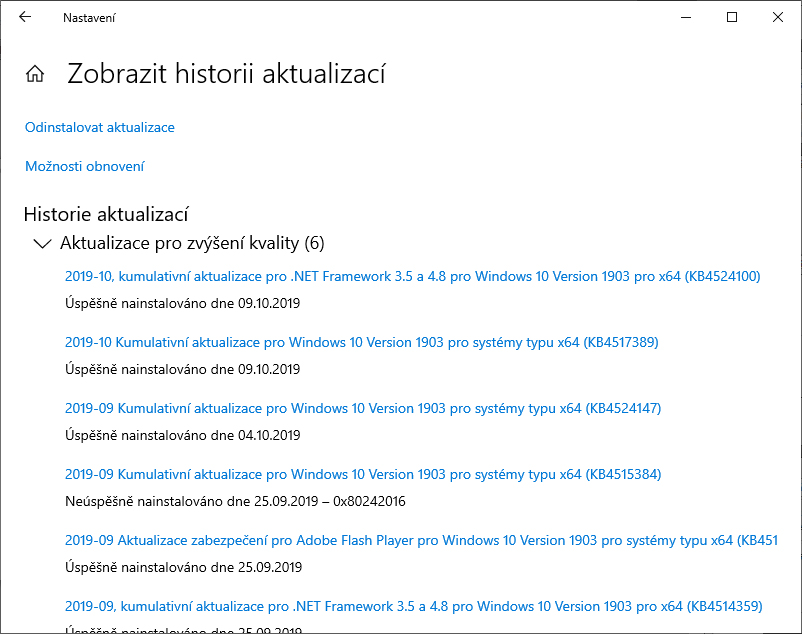Open the Možnosti obnovení link

[85, 167]
